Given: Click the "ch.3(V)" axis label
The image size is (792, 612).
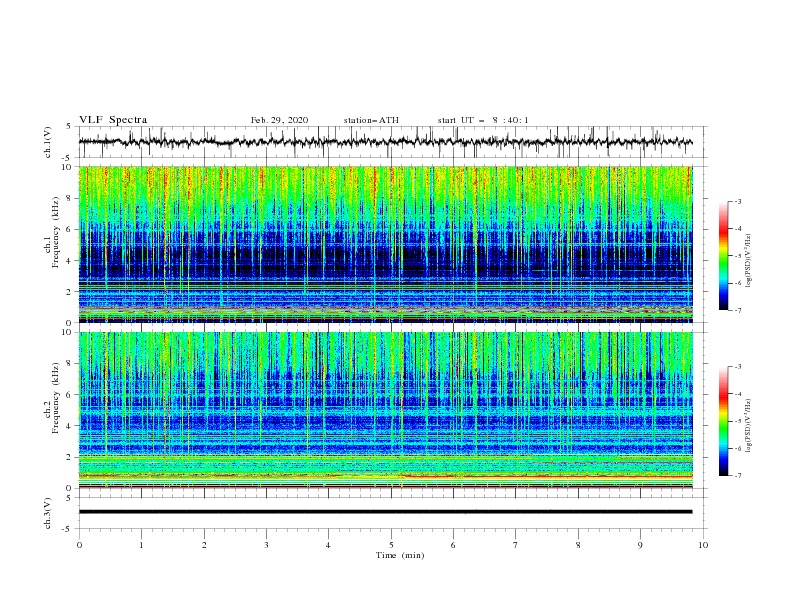Looking at the screenshot, I should point(48,513).
